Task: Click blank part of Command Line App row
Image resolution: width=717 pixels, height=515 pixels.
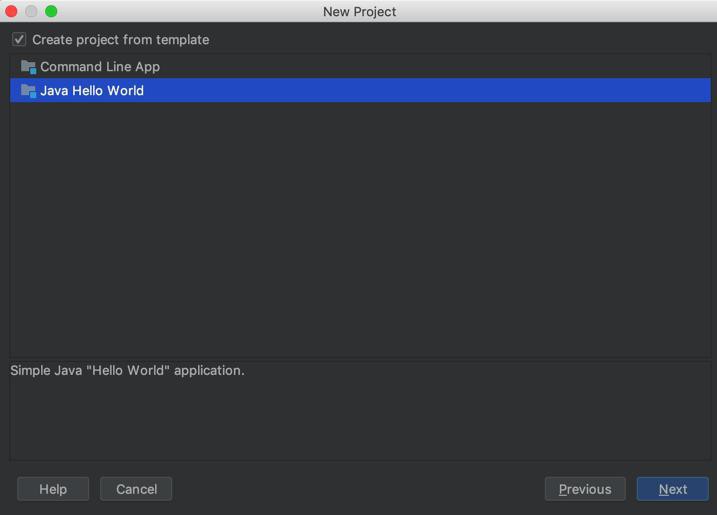Action: [434, 67]
